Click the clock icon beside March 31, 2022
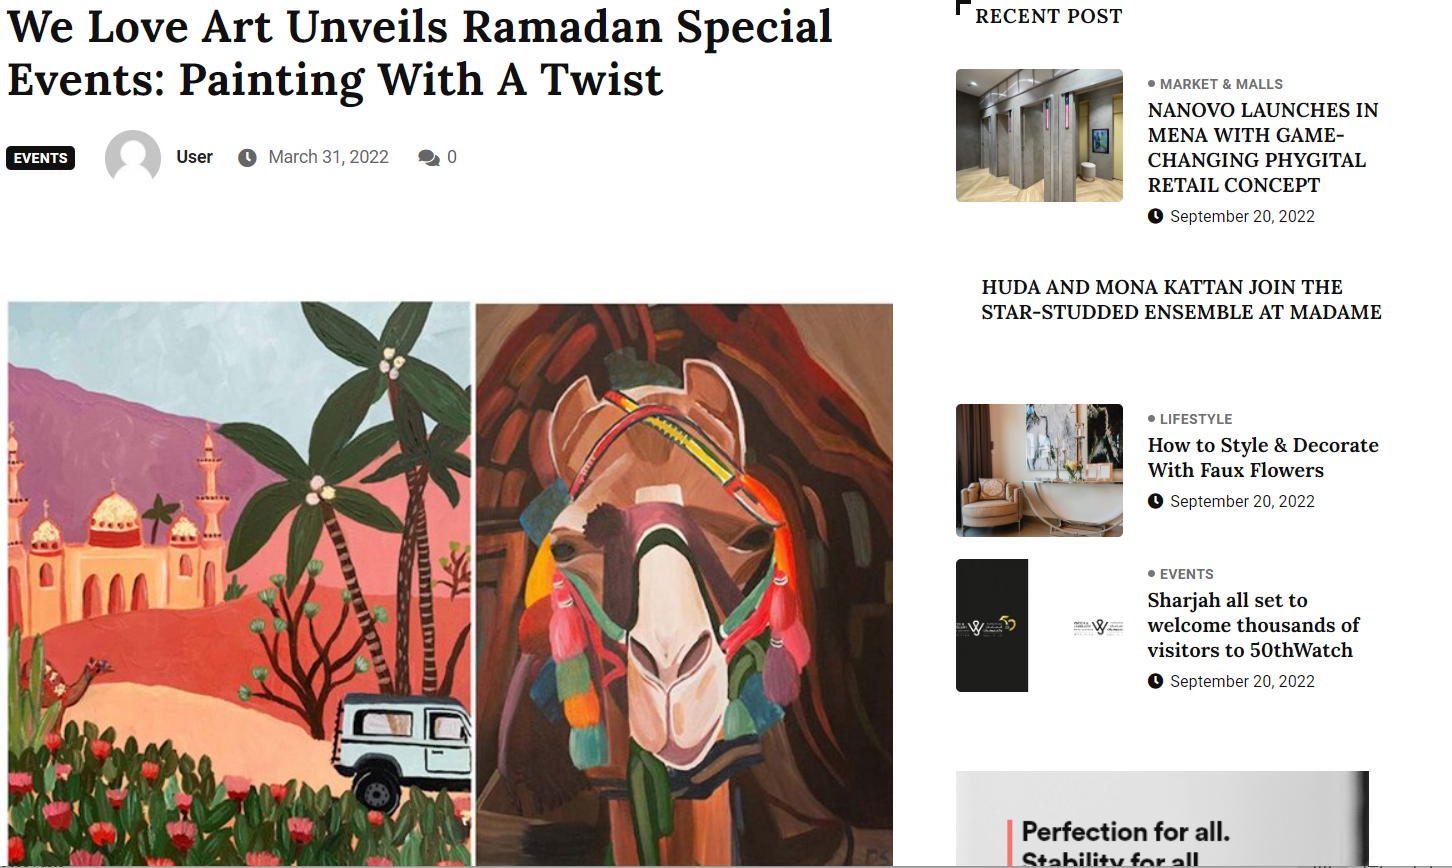 coord(247,157)
